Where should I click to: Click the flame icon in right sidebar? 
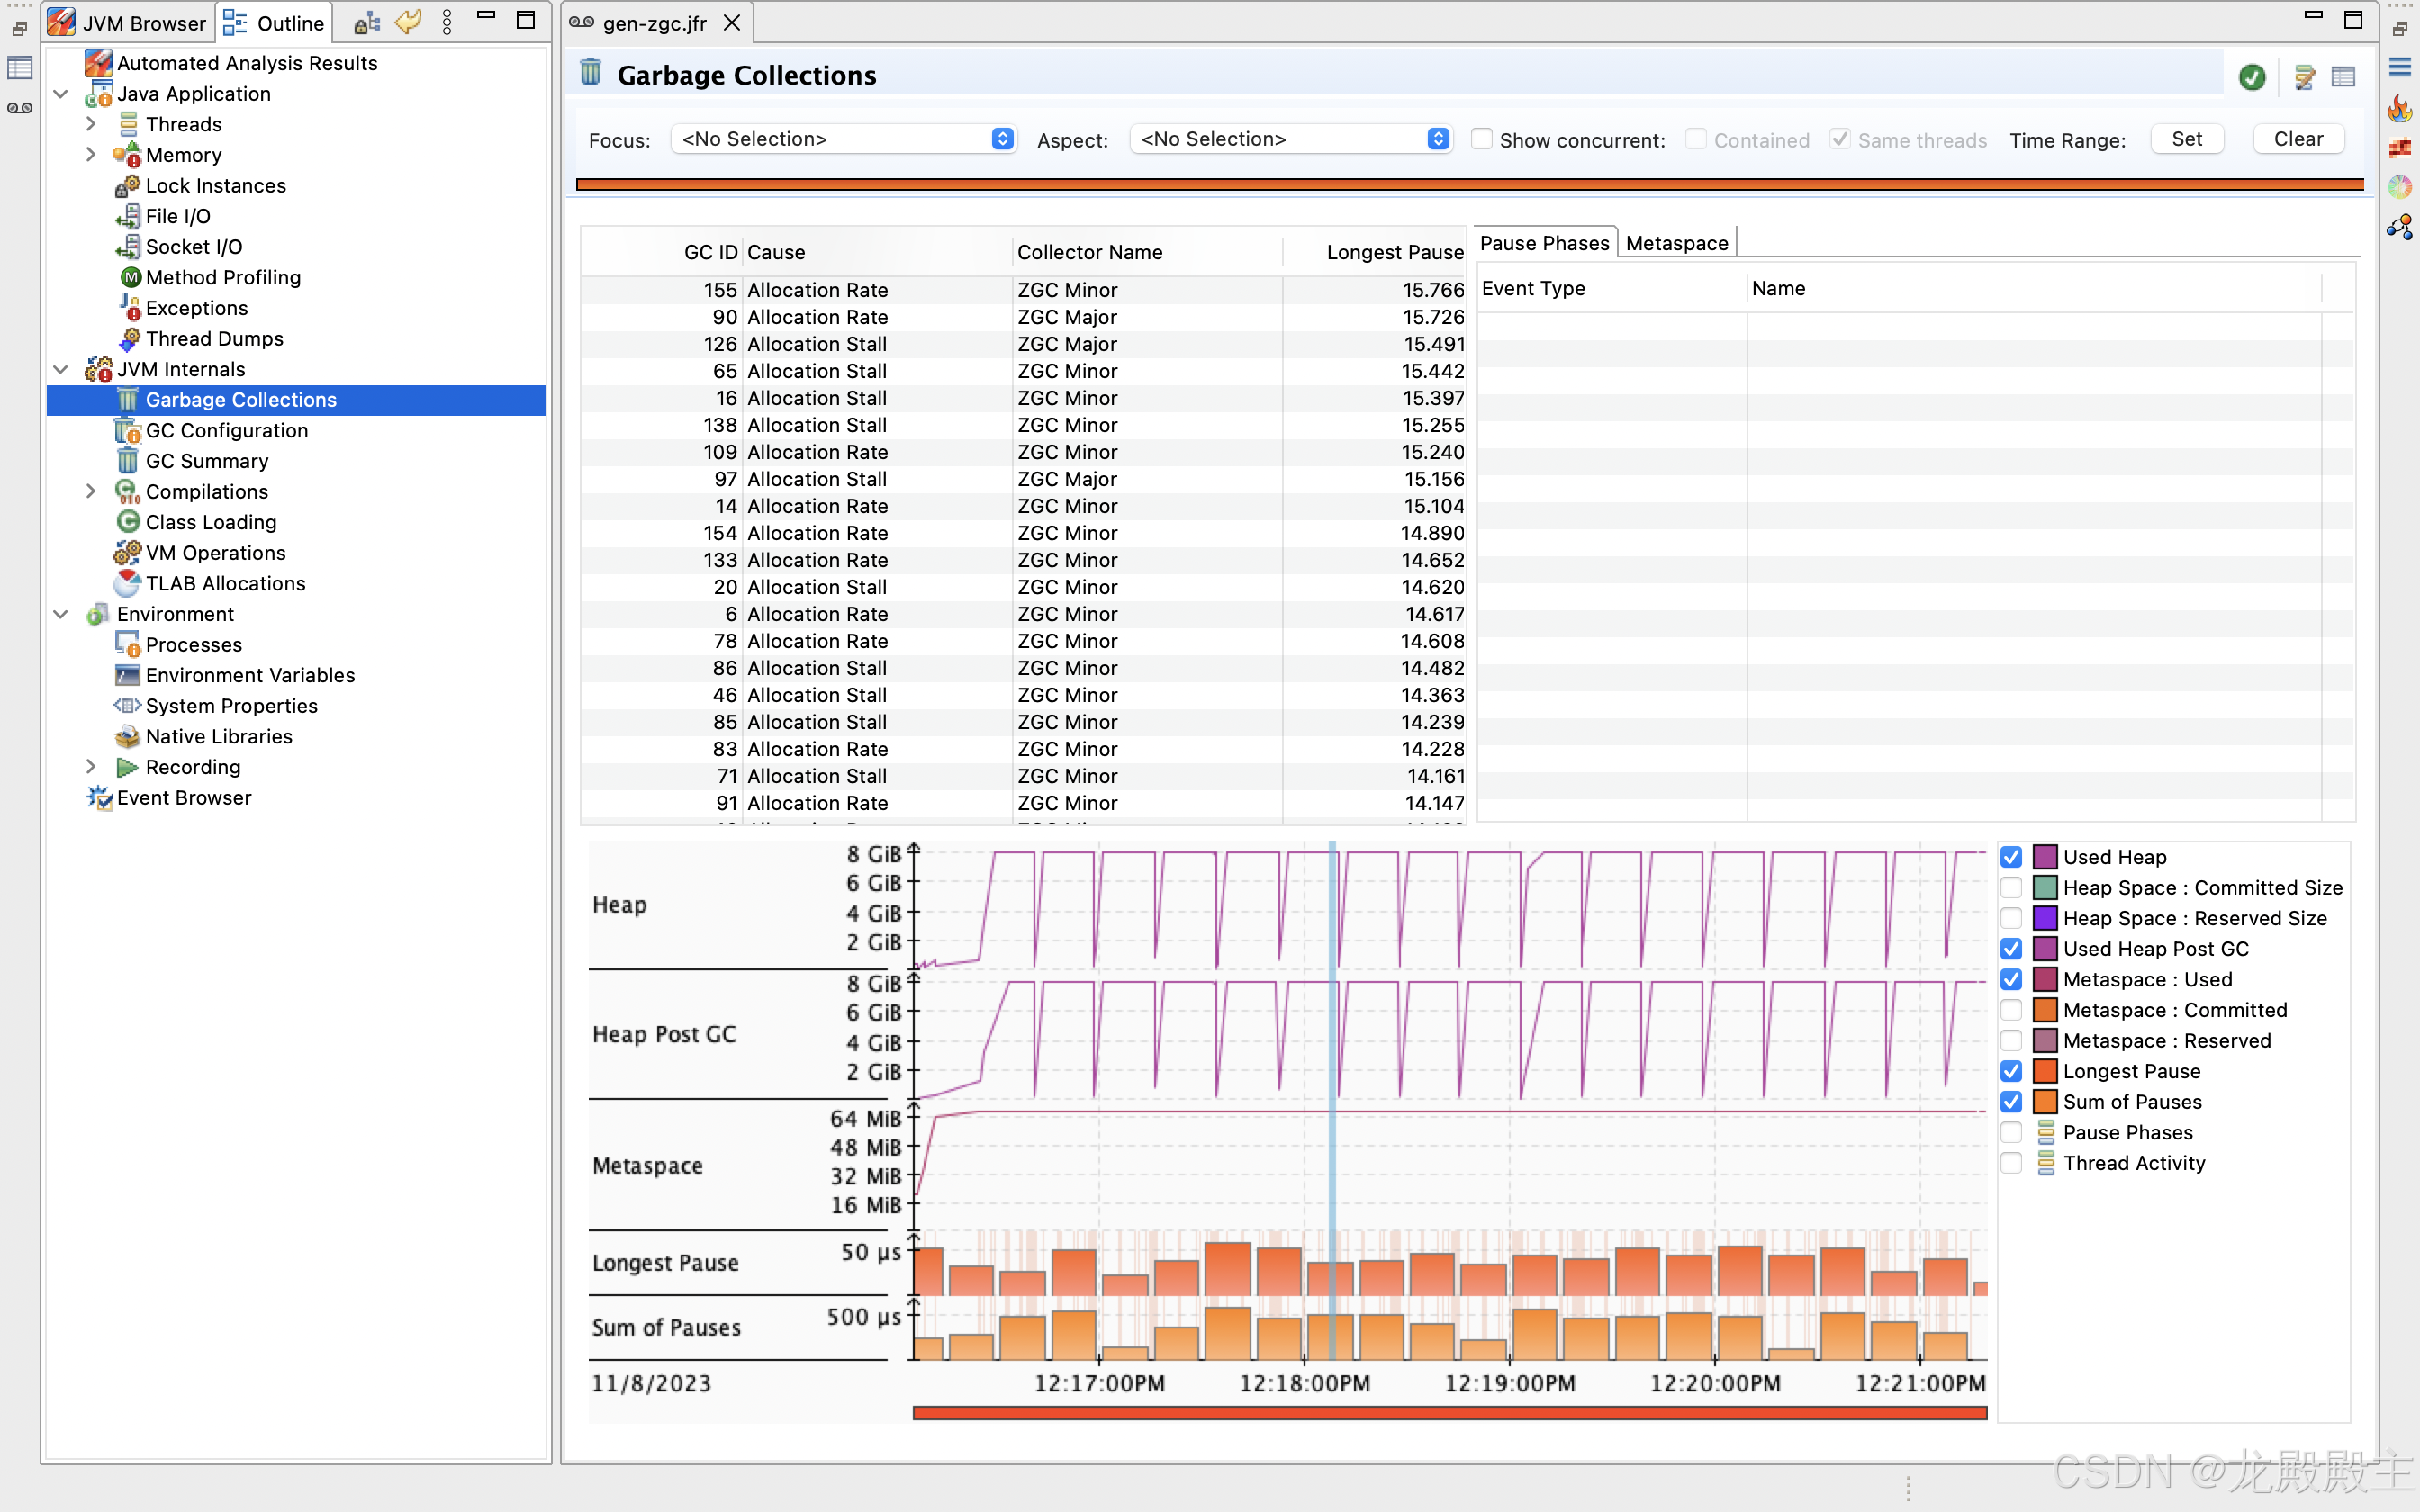click(x=2400, y=108)
